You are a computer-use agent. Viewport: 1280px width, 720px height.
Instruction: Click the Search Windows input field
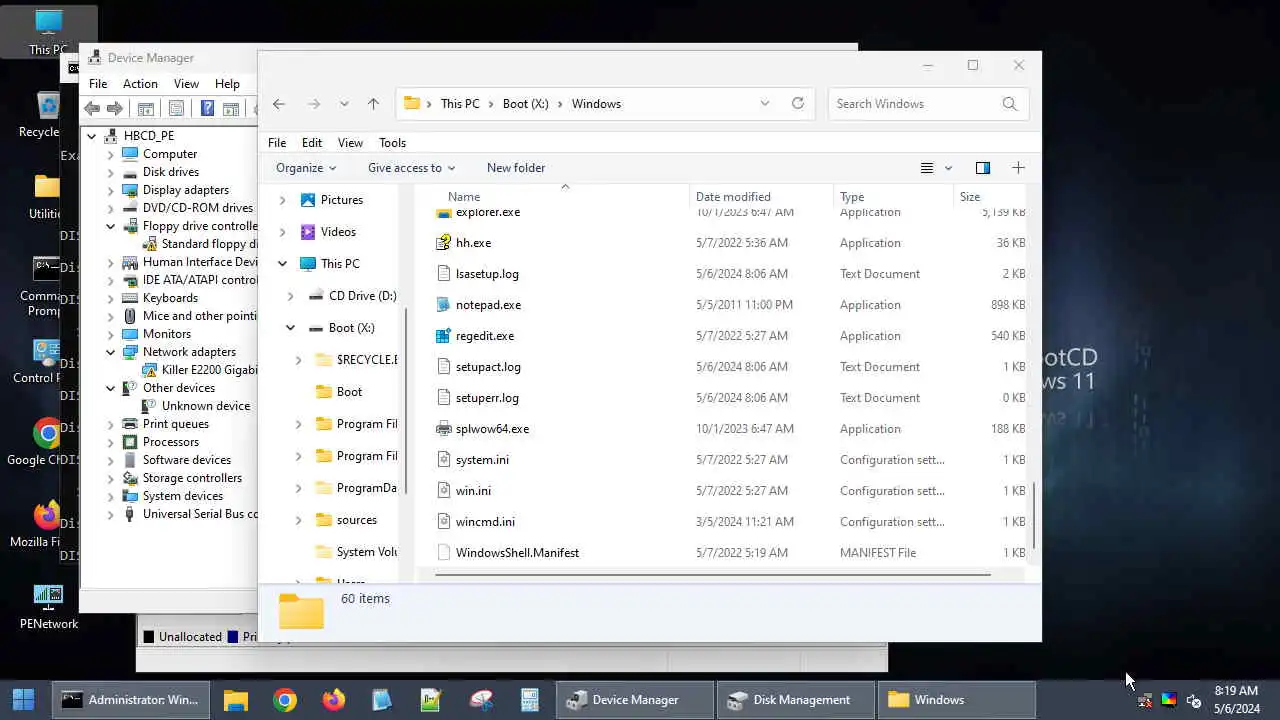pyautogui.click(x=913, y=104)
